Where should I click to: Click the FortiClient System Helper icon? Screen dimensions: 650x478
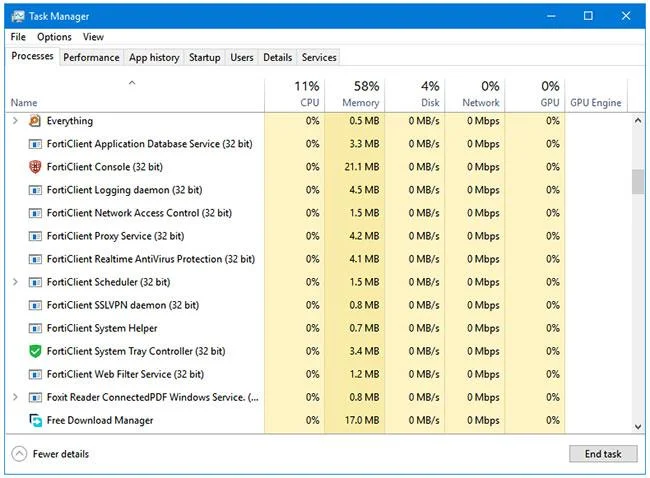pyautogui.click(x=35, y=328)
